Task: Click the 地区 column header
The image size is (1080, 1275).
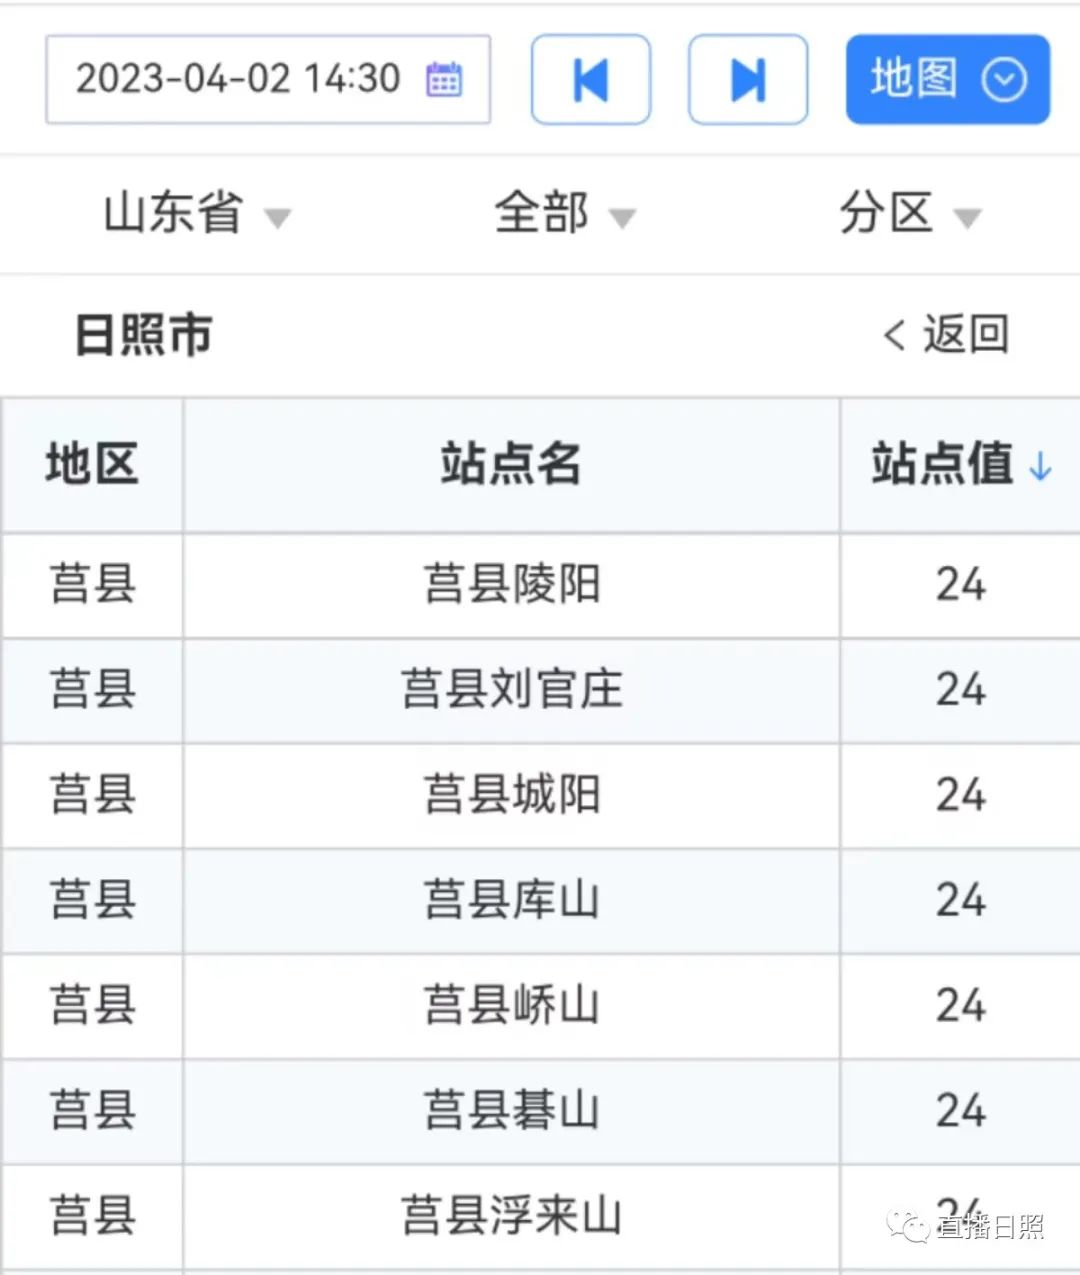Action: pyautogui.click(x=92, y=465)
